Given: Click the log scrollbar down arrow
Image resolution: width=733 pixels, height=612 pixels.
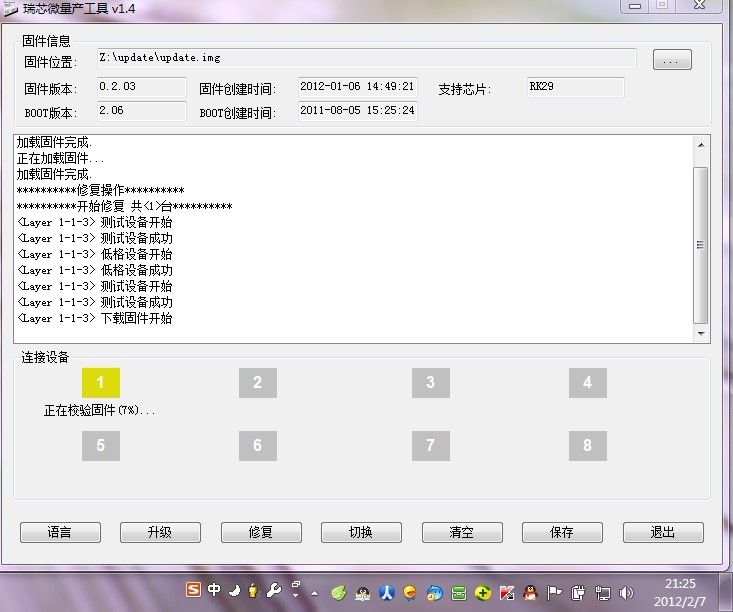Looking at the screenshot, I should point(701,333).
